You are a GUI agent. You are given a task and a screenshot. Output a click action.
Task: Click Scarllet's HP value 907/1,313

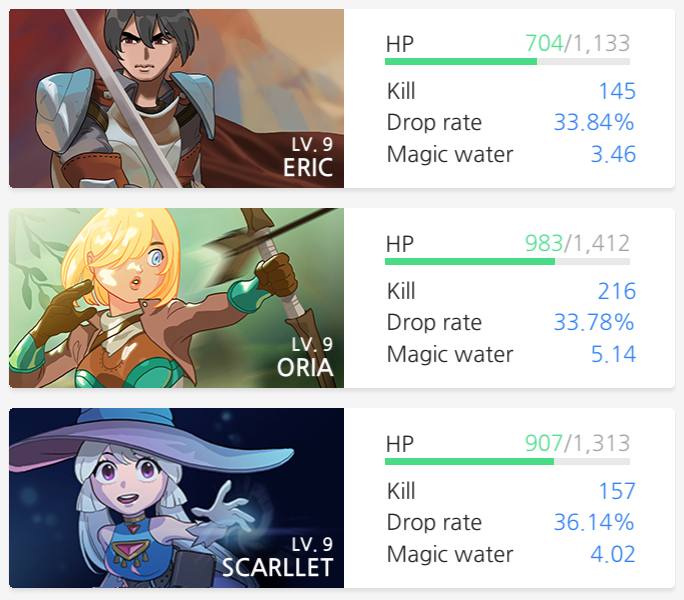(x=578, y=443)
